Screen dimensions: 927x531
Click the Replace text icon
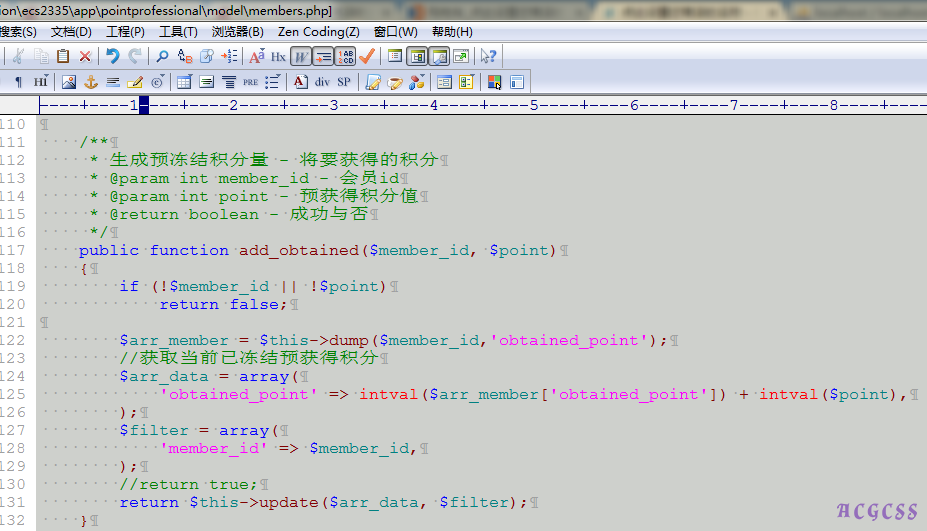point(185,56)
